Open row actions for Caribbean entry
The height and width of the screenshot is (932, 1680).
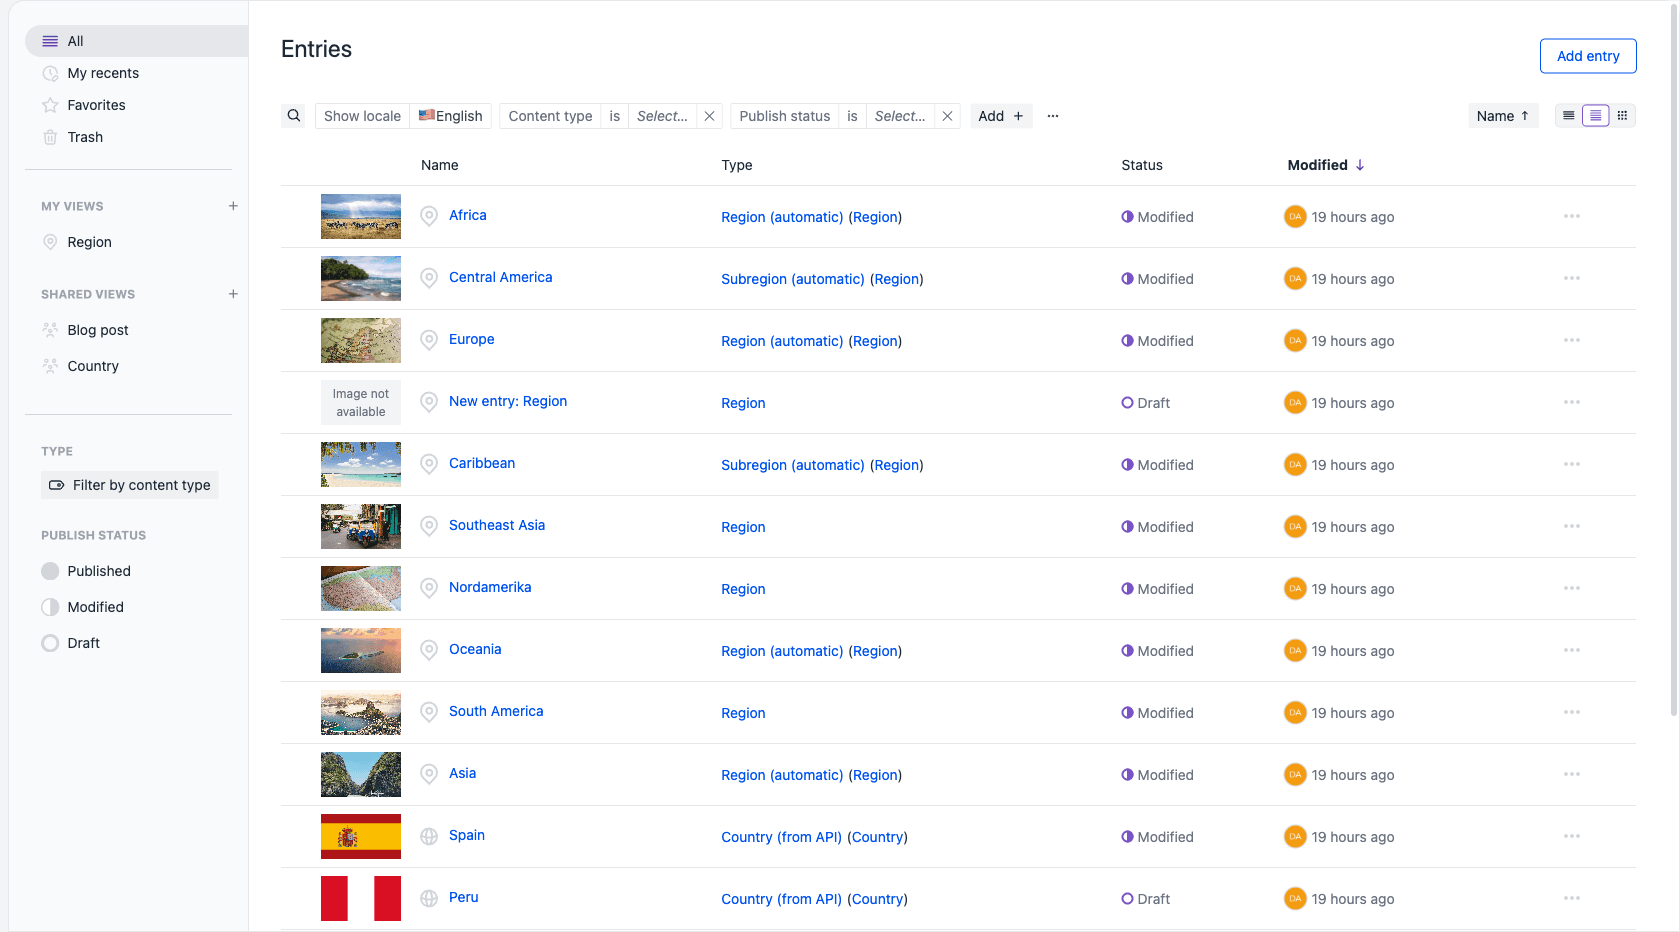[x=1572, y=464]
